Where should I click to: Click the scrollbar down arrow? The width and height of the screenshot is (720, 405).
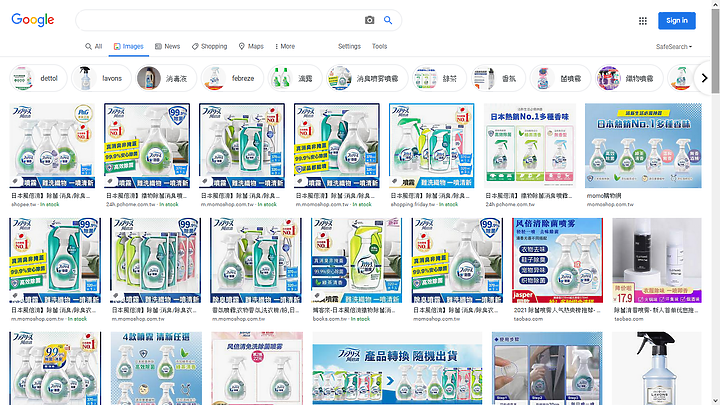(716, 401)
